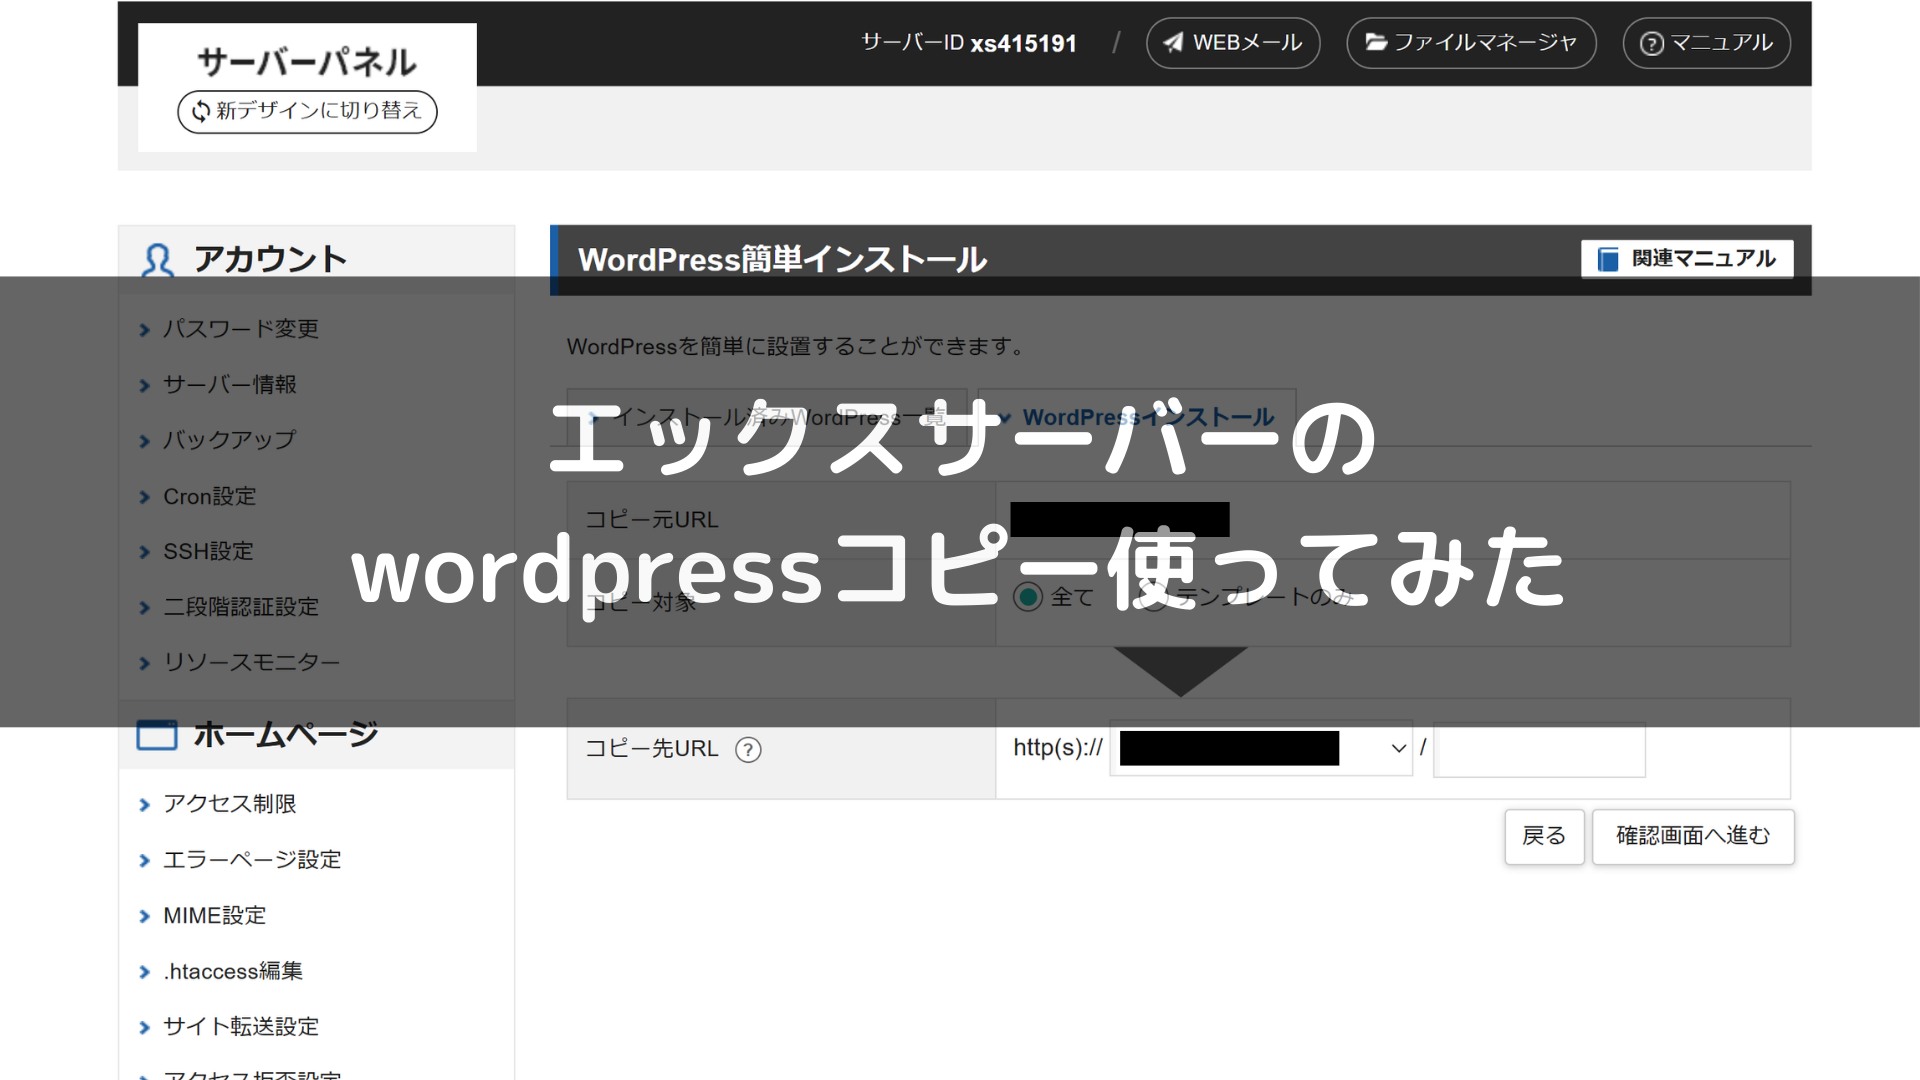Expand the パスワード変更 sidebar item
This screenshot has width=1920, height=1080.
[241, 329]
